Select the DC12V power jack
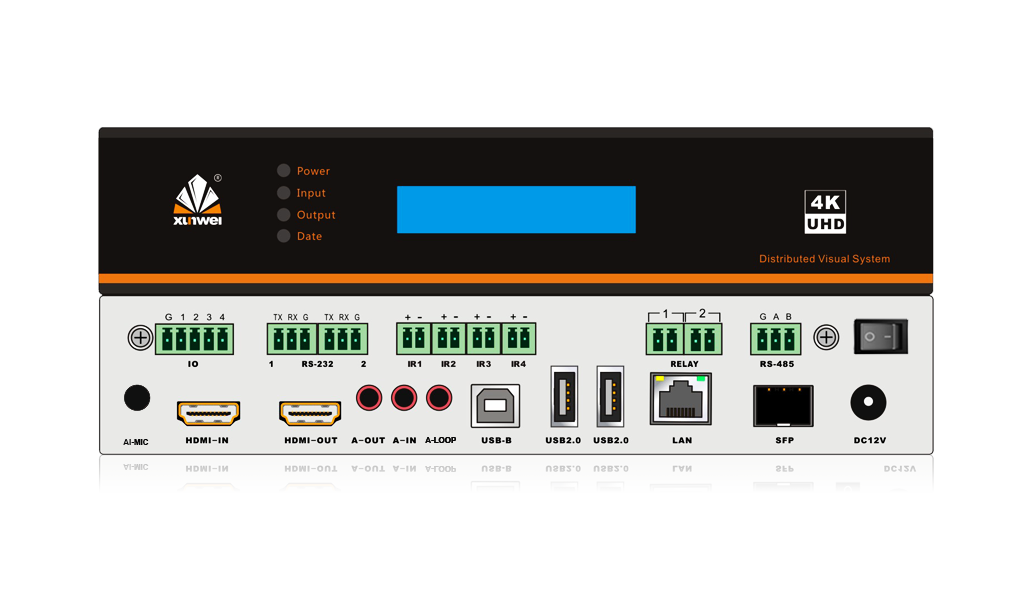Screen dimensions: 1030x600 point(868,404)
